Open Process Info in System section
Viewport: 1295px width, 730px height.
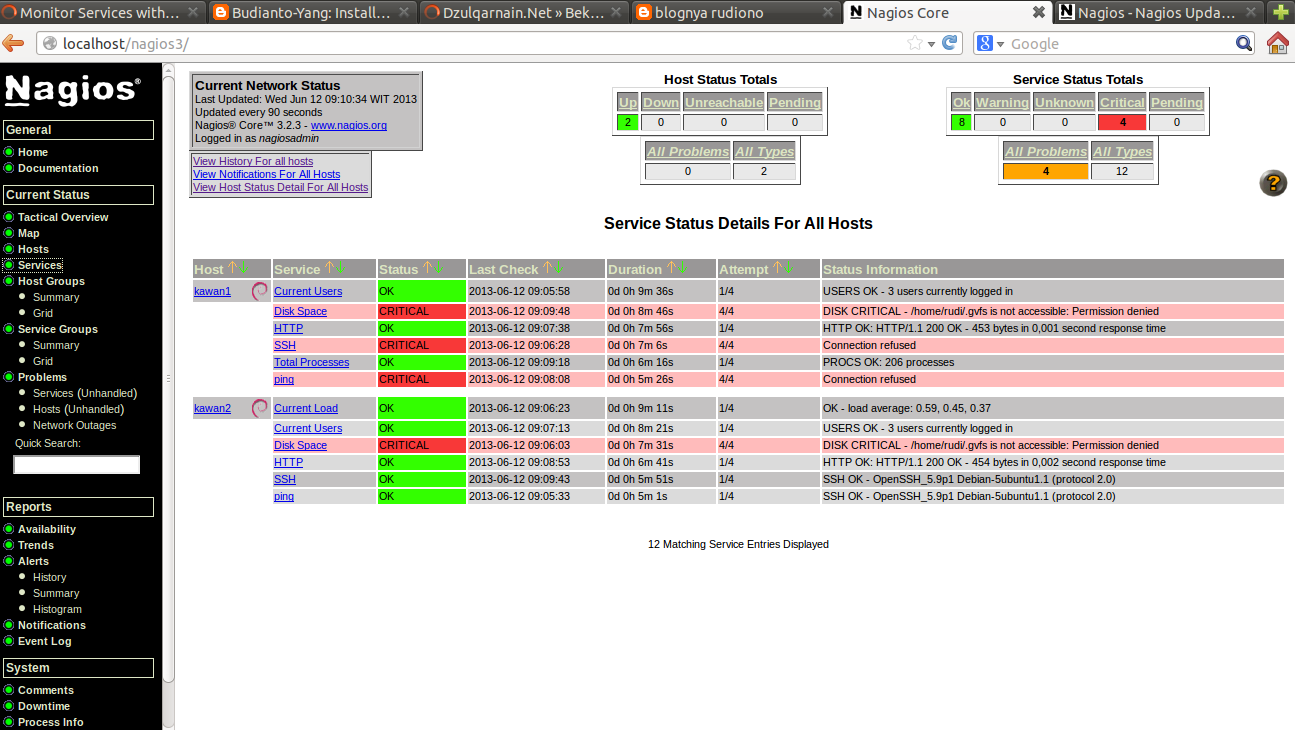(x=51, y=722)
